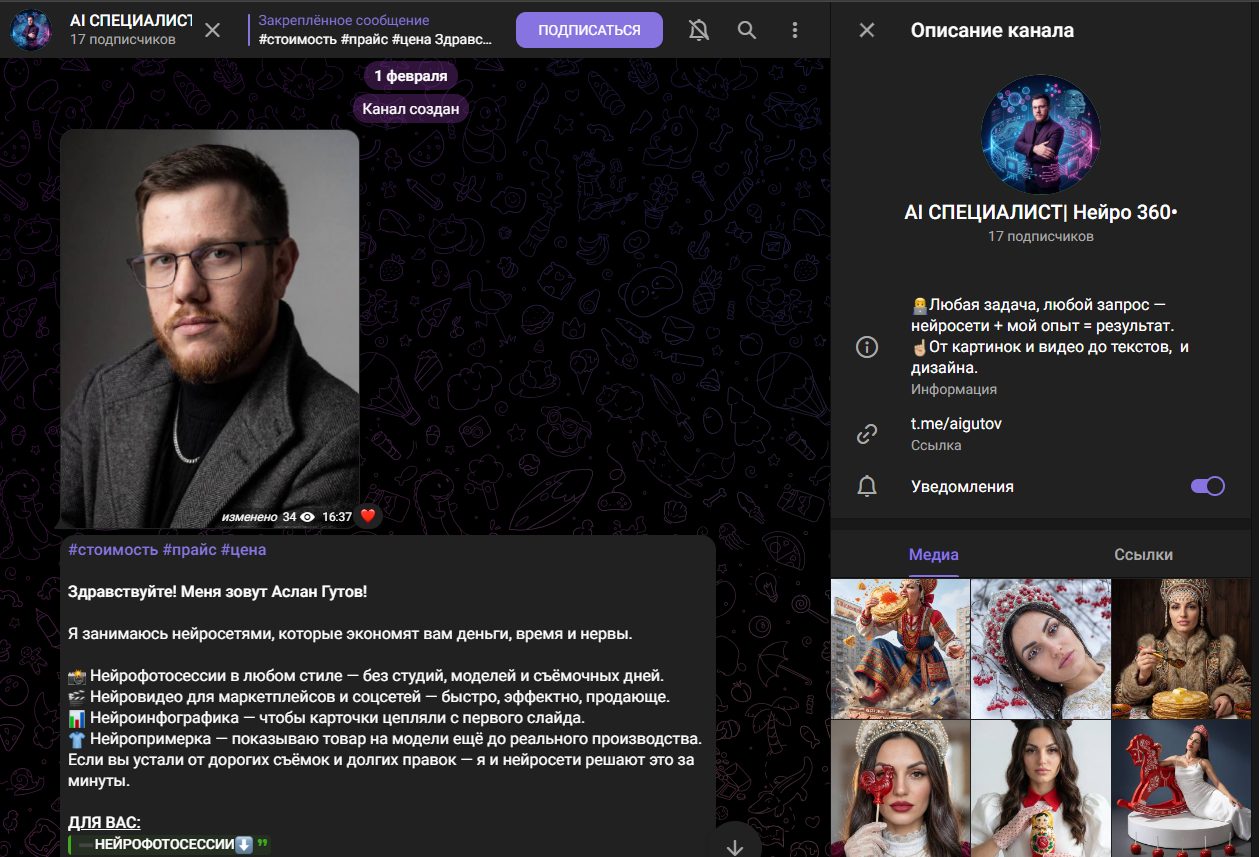Click the Здравствуйте! Меня зовут Аслан Гутов! line

coord(217,592)
